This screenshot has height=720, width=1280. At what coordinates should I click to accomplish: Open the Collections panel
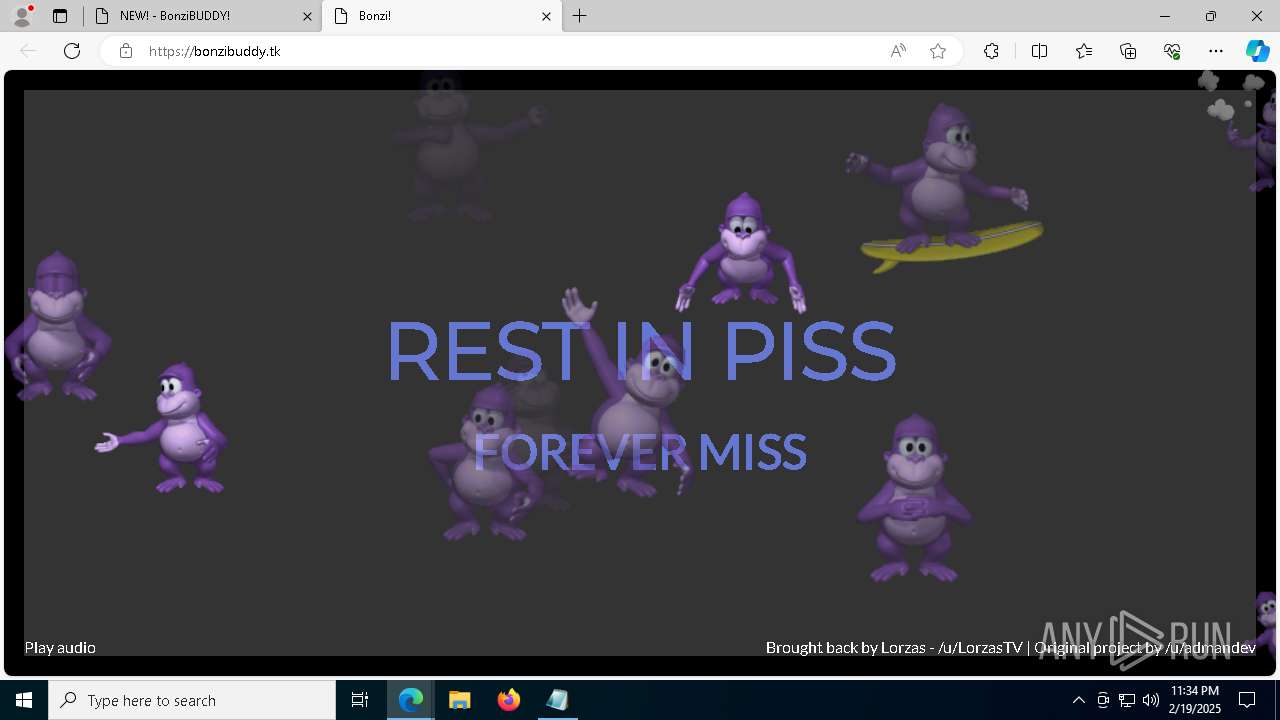[x=1128, y=51]
